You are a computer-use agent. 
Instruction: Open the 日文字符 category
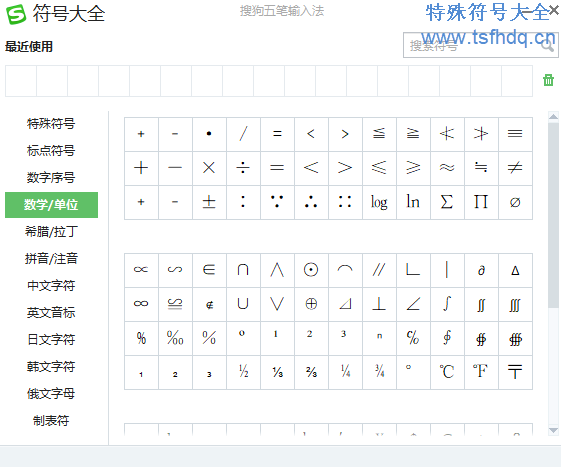[x=51, y=340]
